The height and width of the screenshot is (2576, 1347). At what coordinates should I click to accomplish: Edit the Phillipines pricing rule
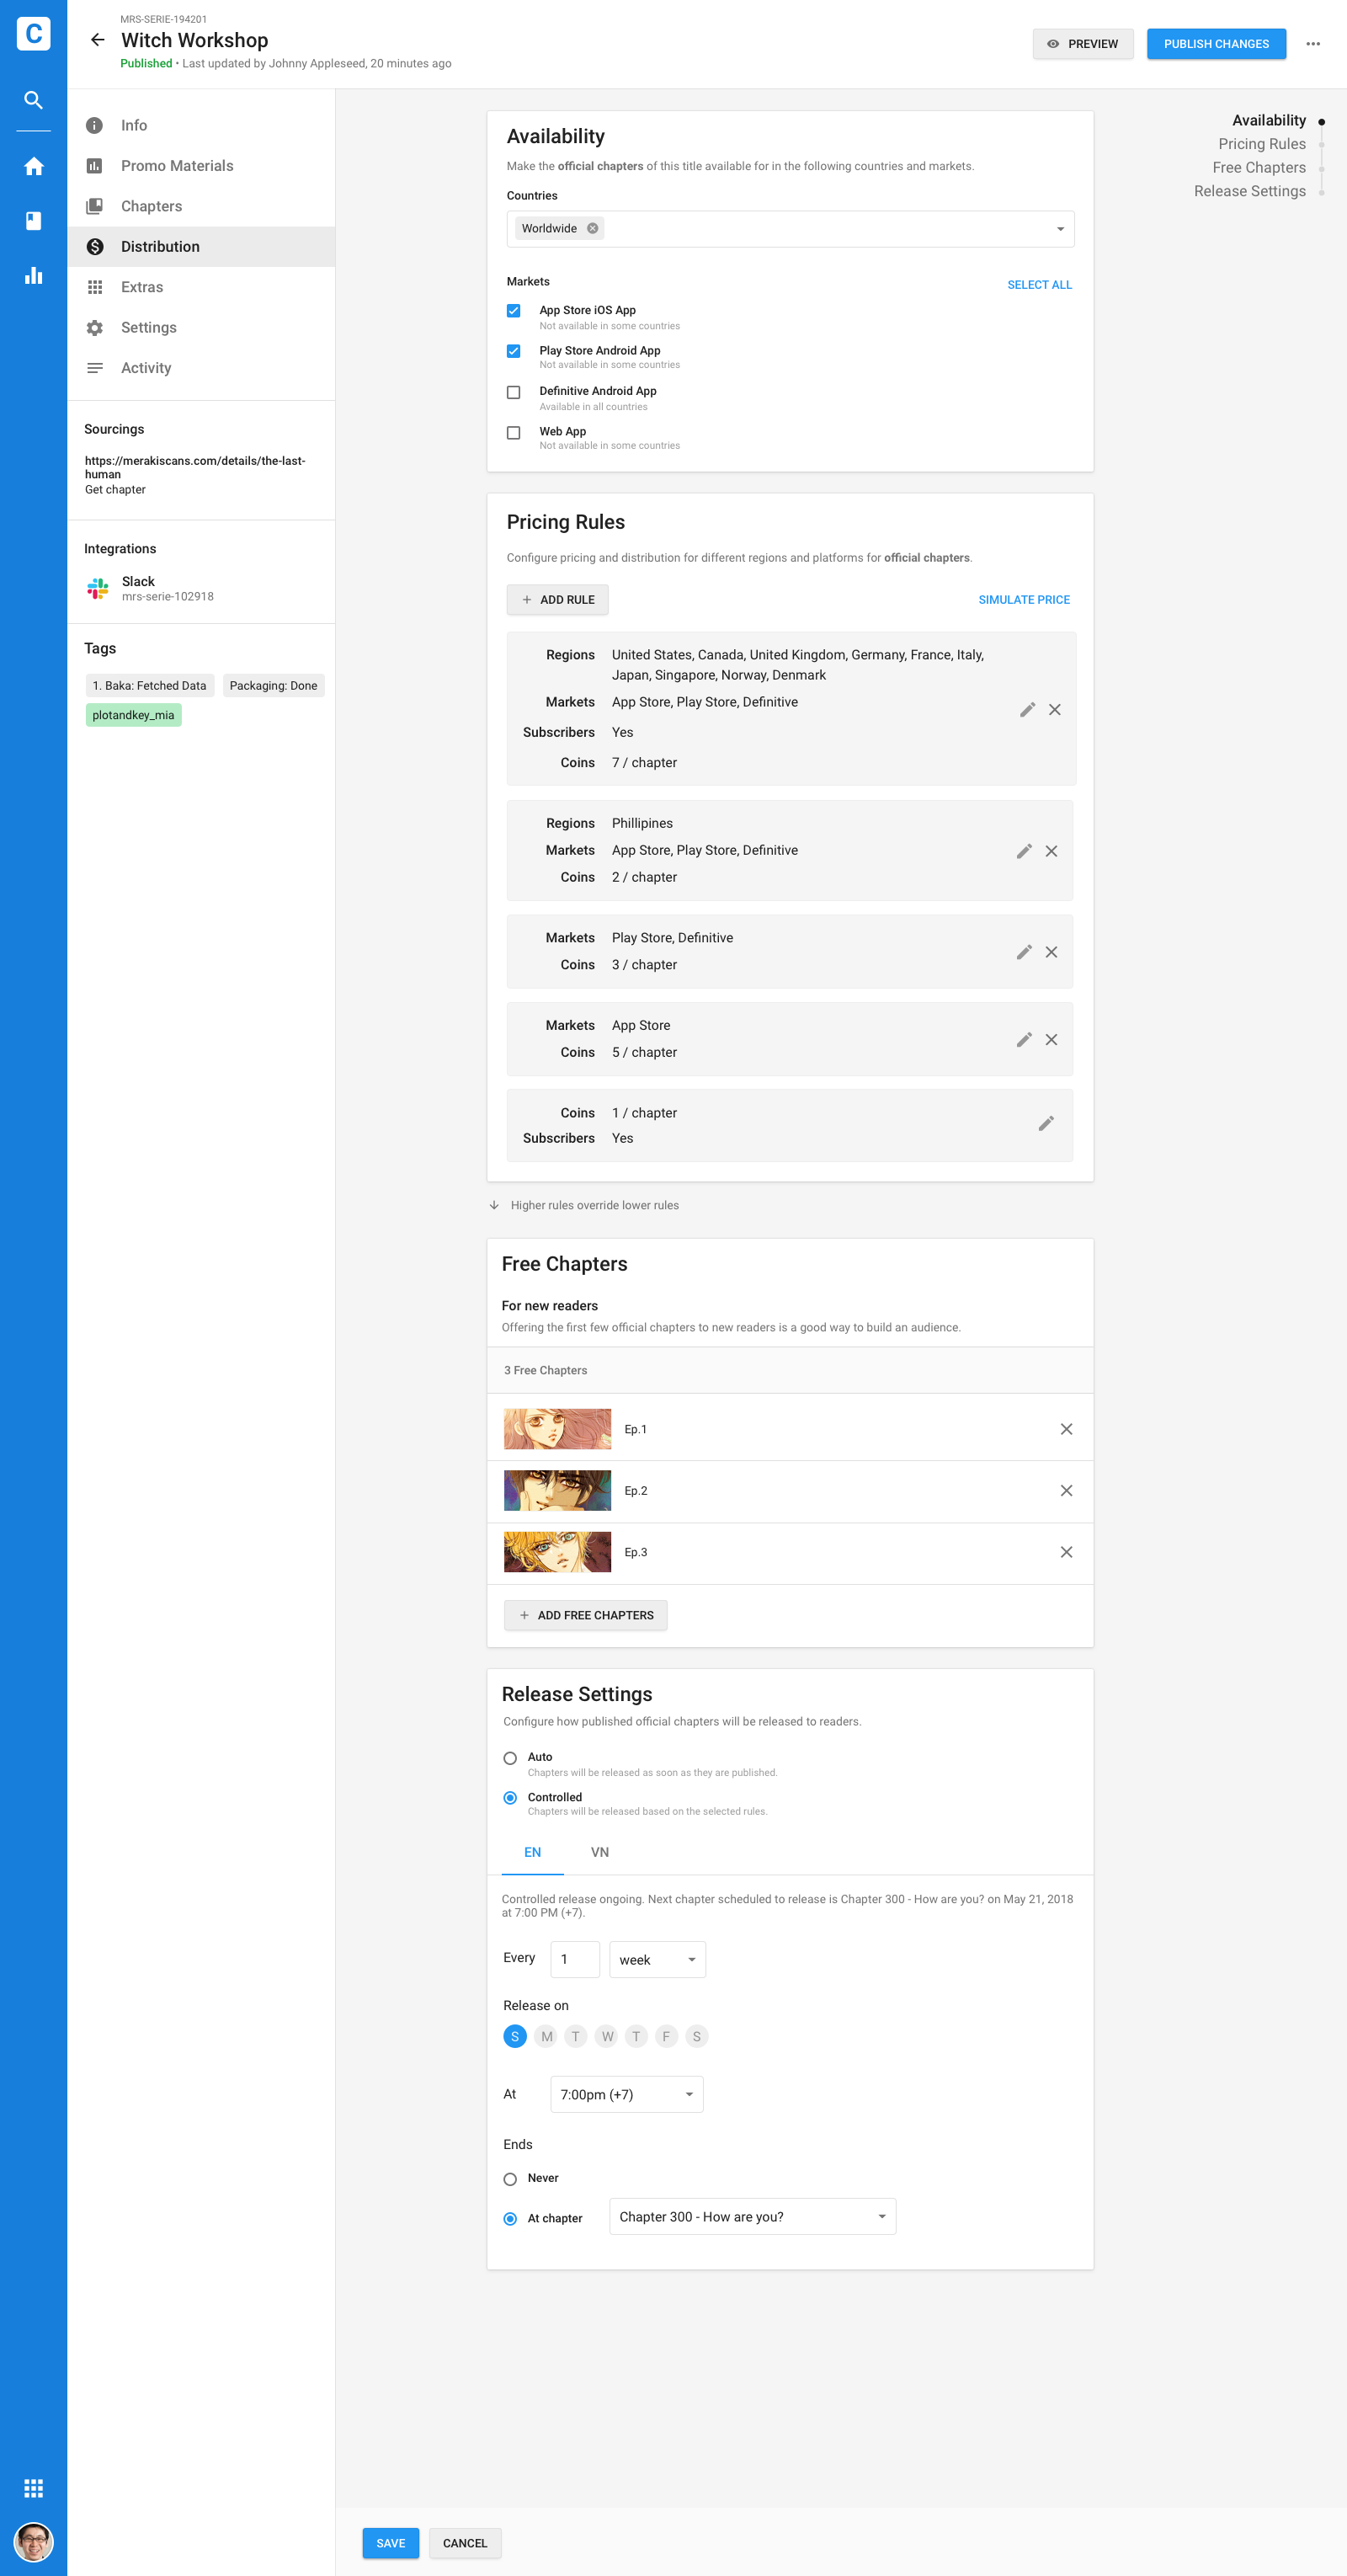[1023, 851]
